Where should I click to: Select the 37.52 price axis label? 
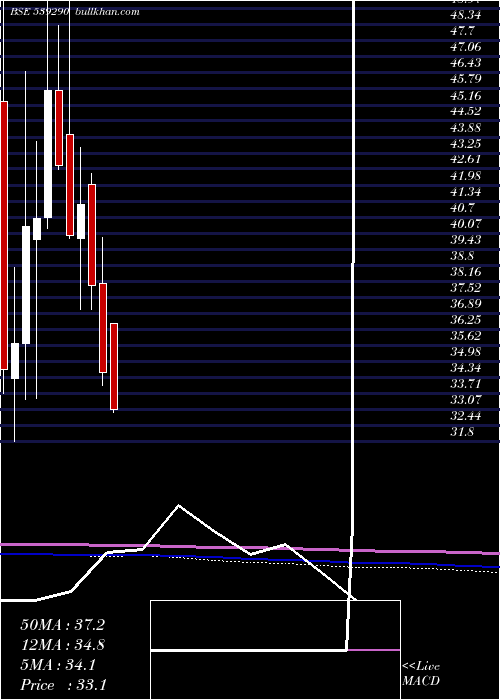[x=466, y=288]
